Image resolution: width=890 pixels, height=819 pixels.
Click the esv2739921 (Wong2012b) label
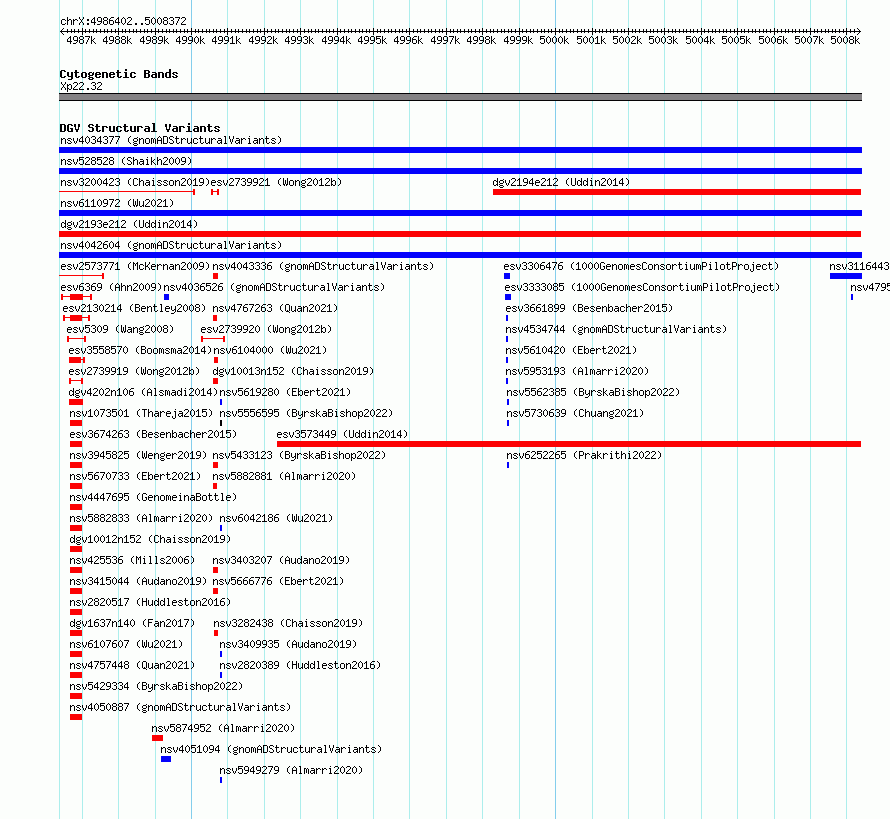click(276, 182)
